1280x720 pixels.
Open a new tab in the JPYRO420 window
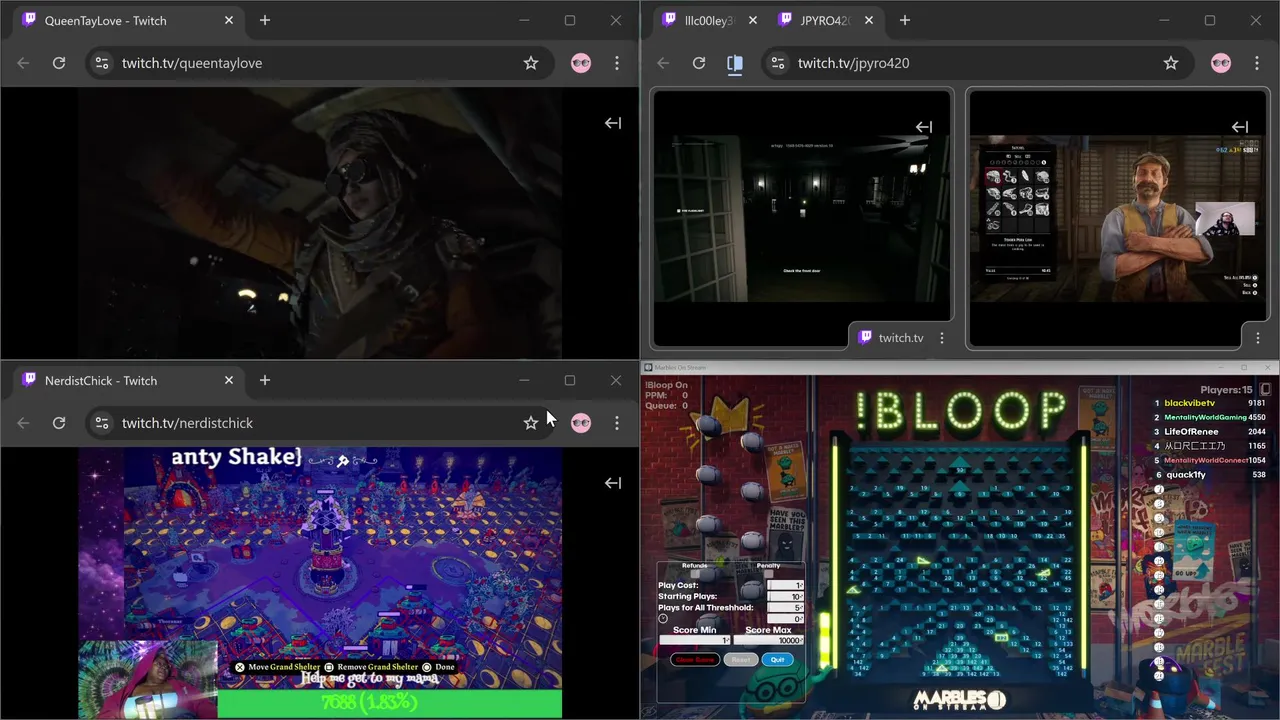[x=905, y=20]
